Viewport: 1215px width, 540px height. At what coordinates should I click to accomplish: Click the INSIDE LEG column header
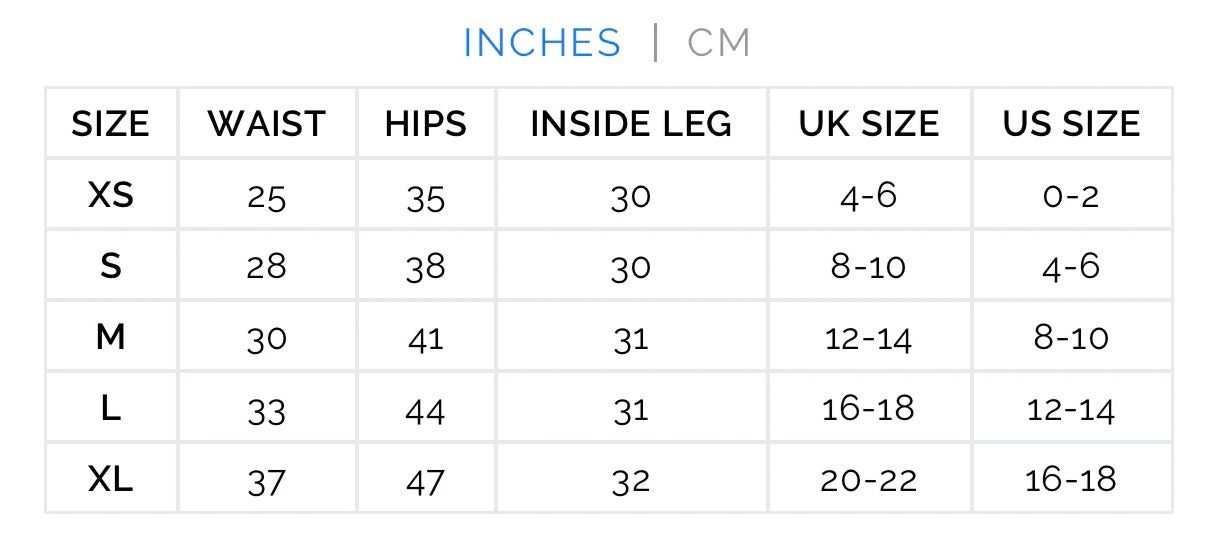coord(631,124)
